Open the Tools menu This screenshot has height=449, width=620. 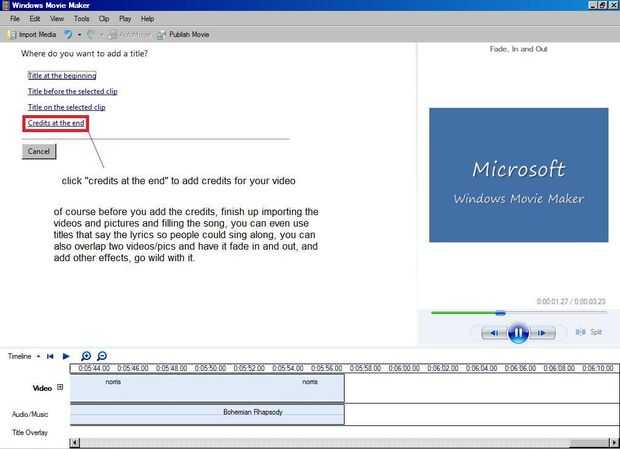(x=81, y=19)
